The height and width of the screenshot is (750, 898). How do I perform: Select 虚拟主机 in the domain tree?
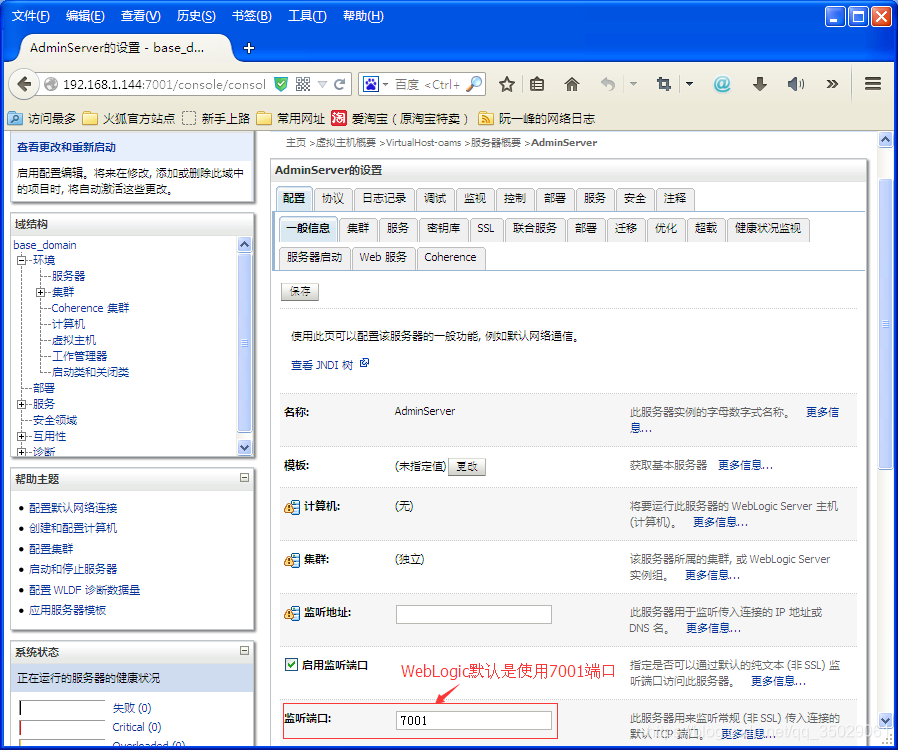click(x=74, y=340)
